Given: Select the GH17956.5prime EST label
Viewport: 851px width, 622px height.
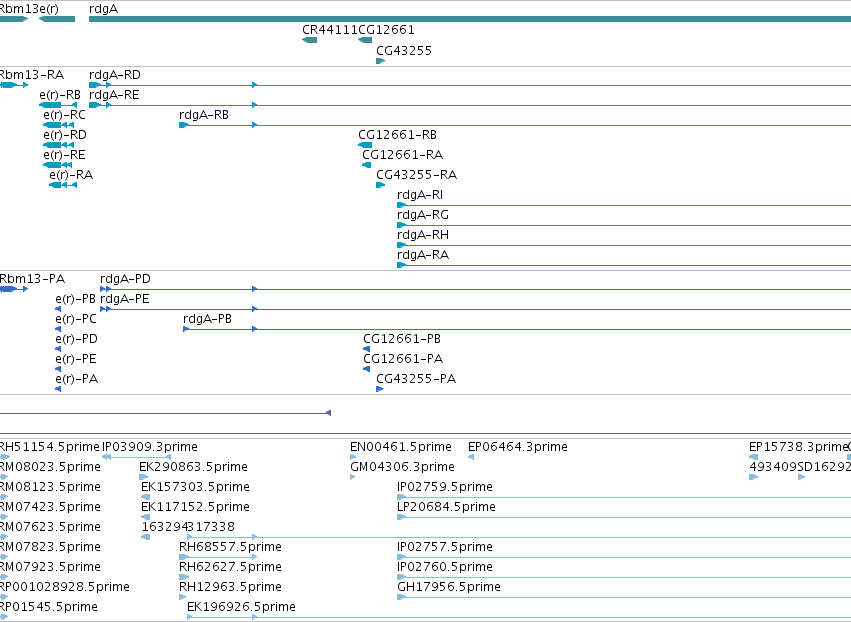Looking at the screenshot, I should [x=449, y=587].
